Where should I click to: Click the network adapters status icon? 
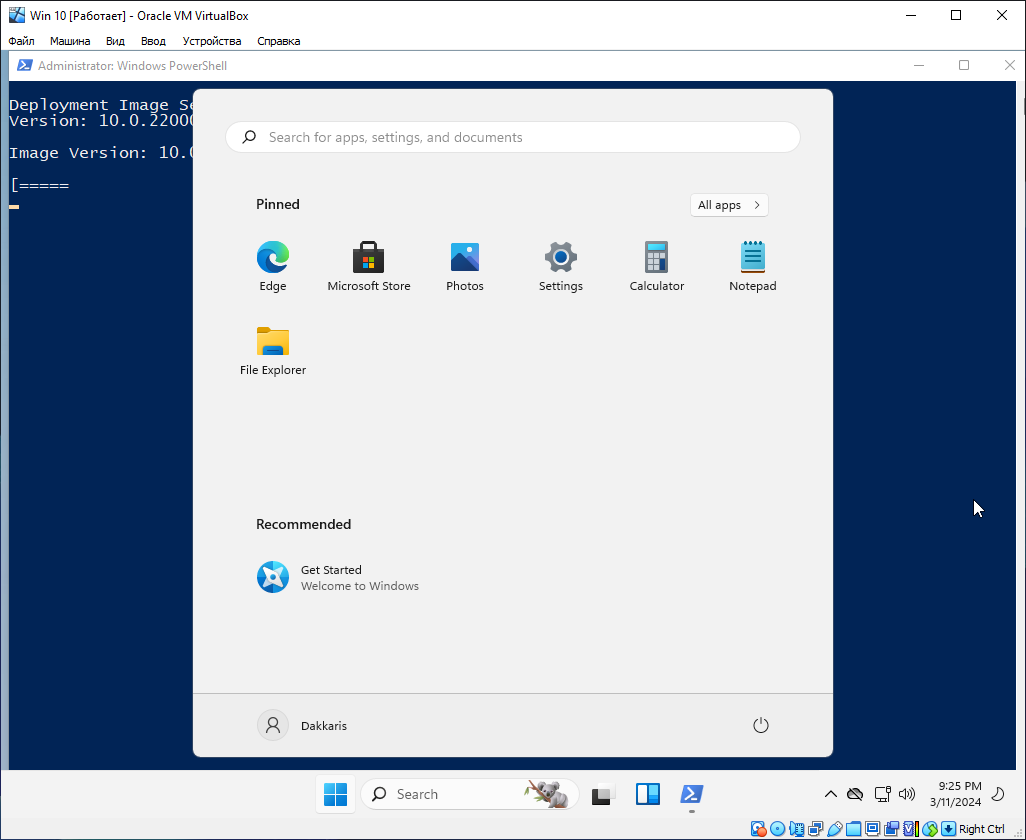click(x=815, y=829)
